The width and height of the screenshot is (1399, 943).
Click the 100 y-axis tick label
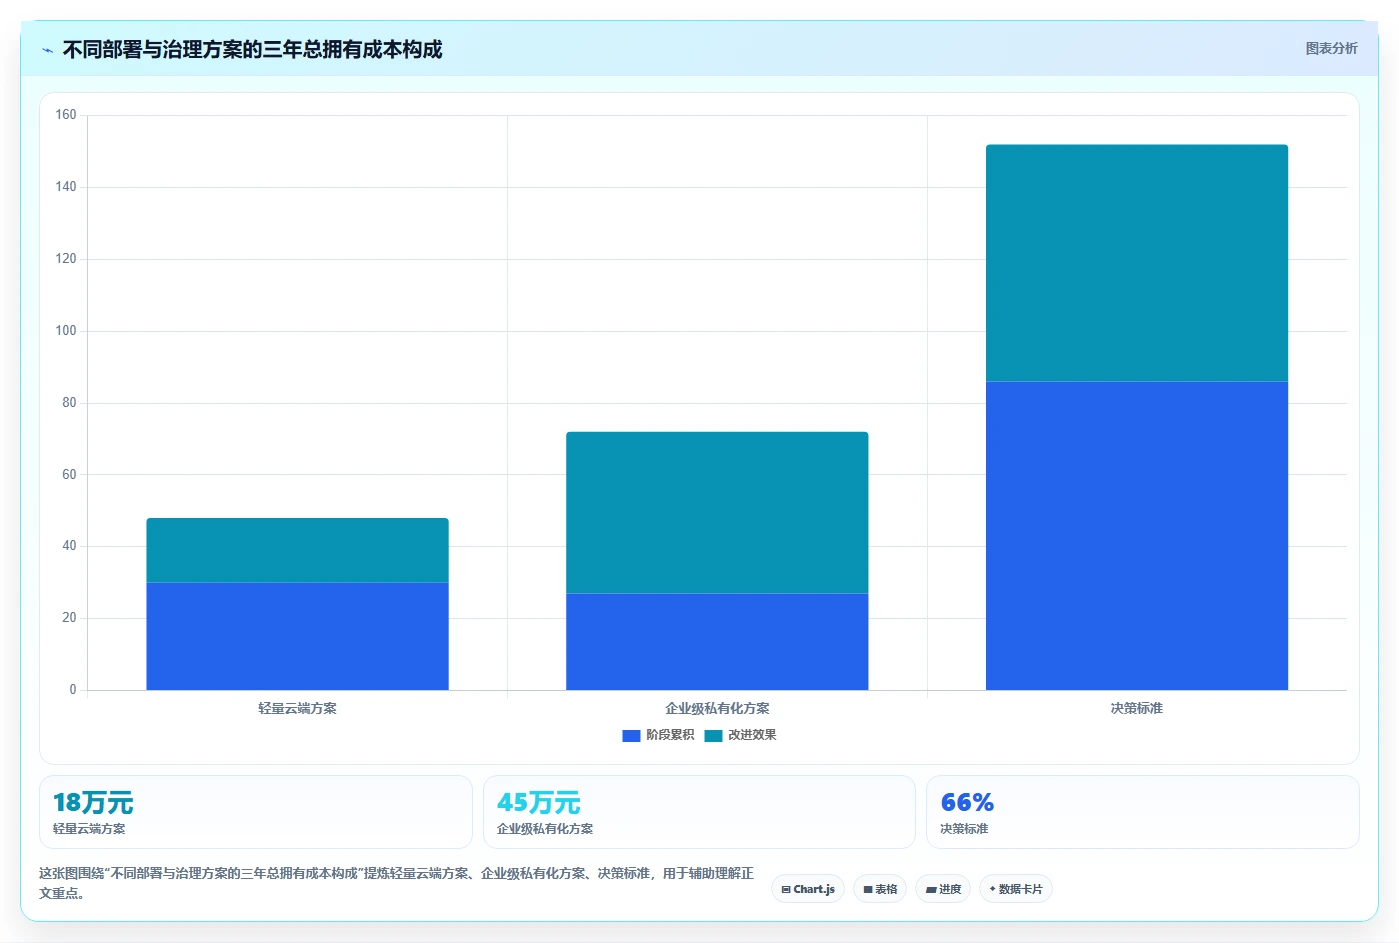pyautogui.click(x=66, y=331)
